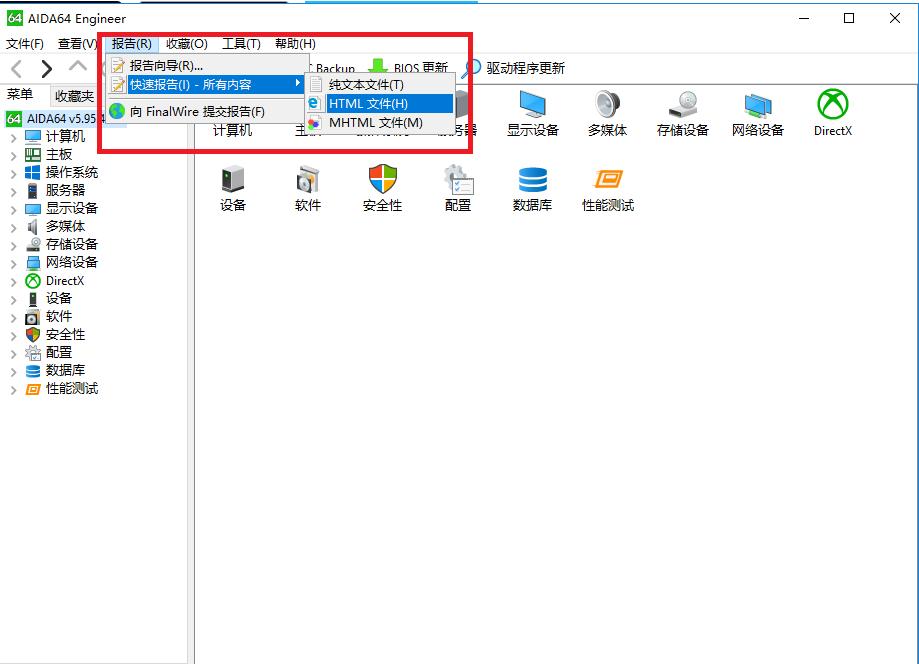Select HTML 文件(H) from the submenu
Screen dimensions: 919x664
tap(368, 104)
